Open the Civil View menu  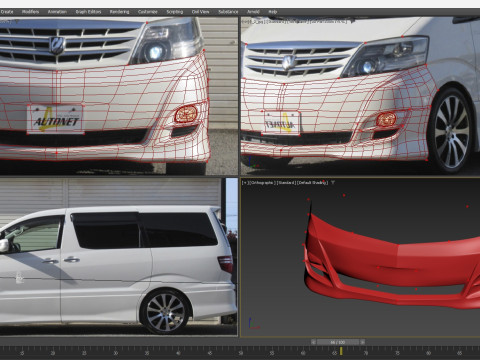click(200, 12)
